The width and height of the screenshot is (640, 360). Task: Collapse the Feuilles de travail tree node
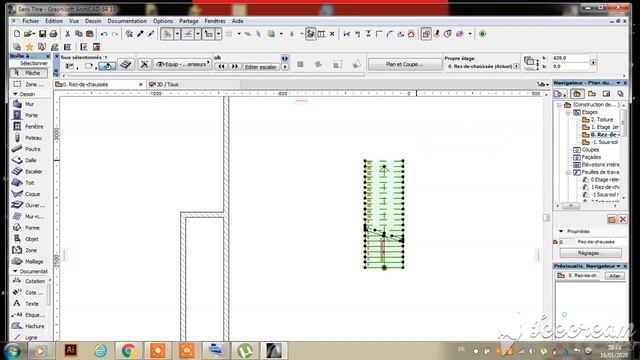tap(568, 172)
